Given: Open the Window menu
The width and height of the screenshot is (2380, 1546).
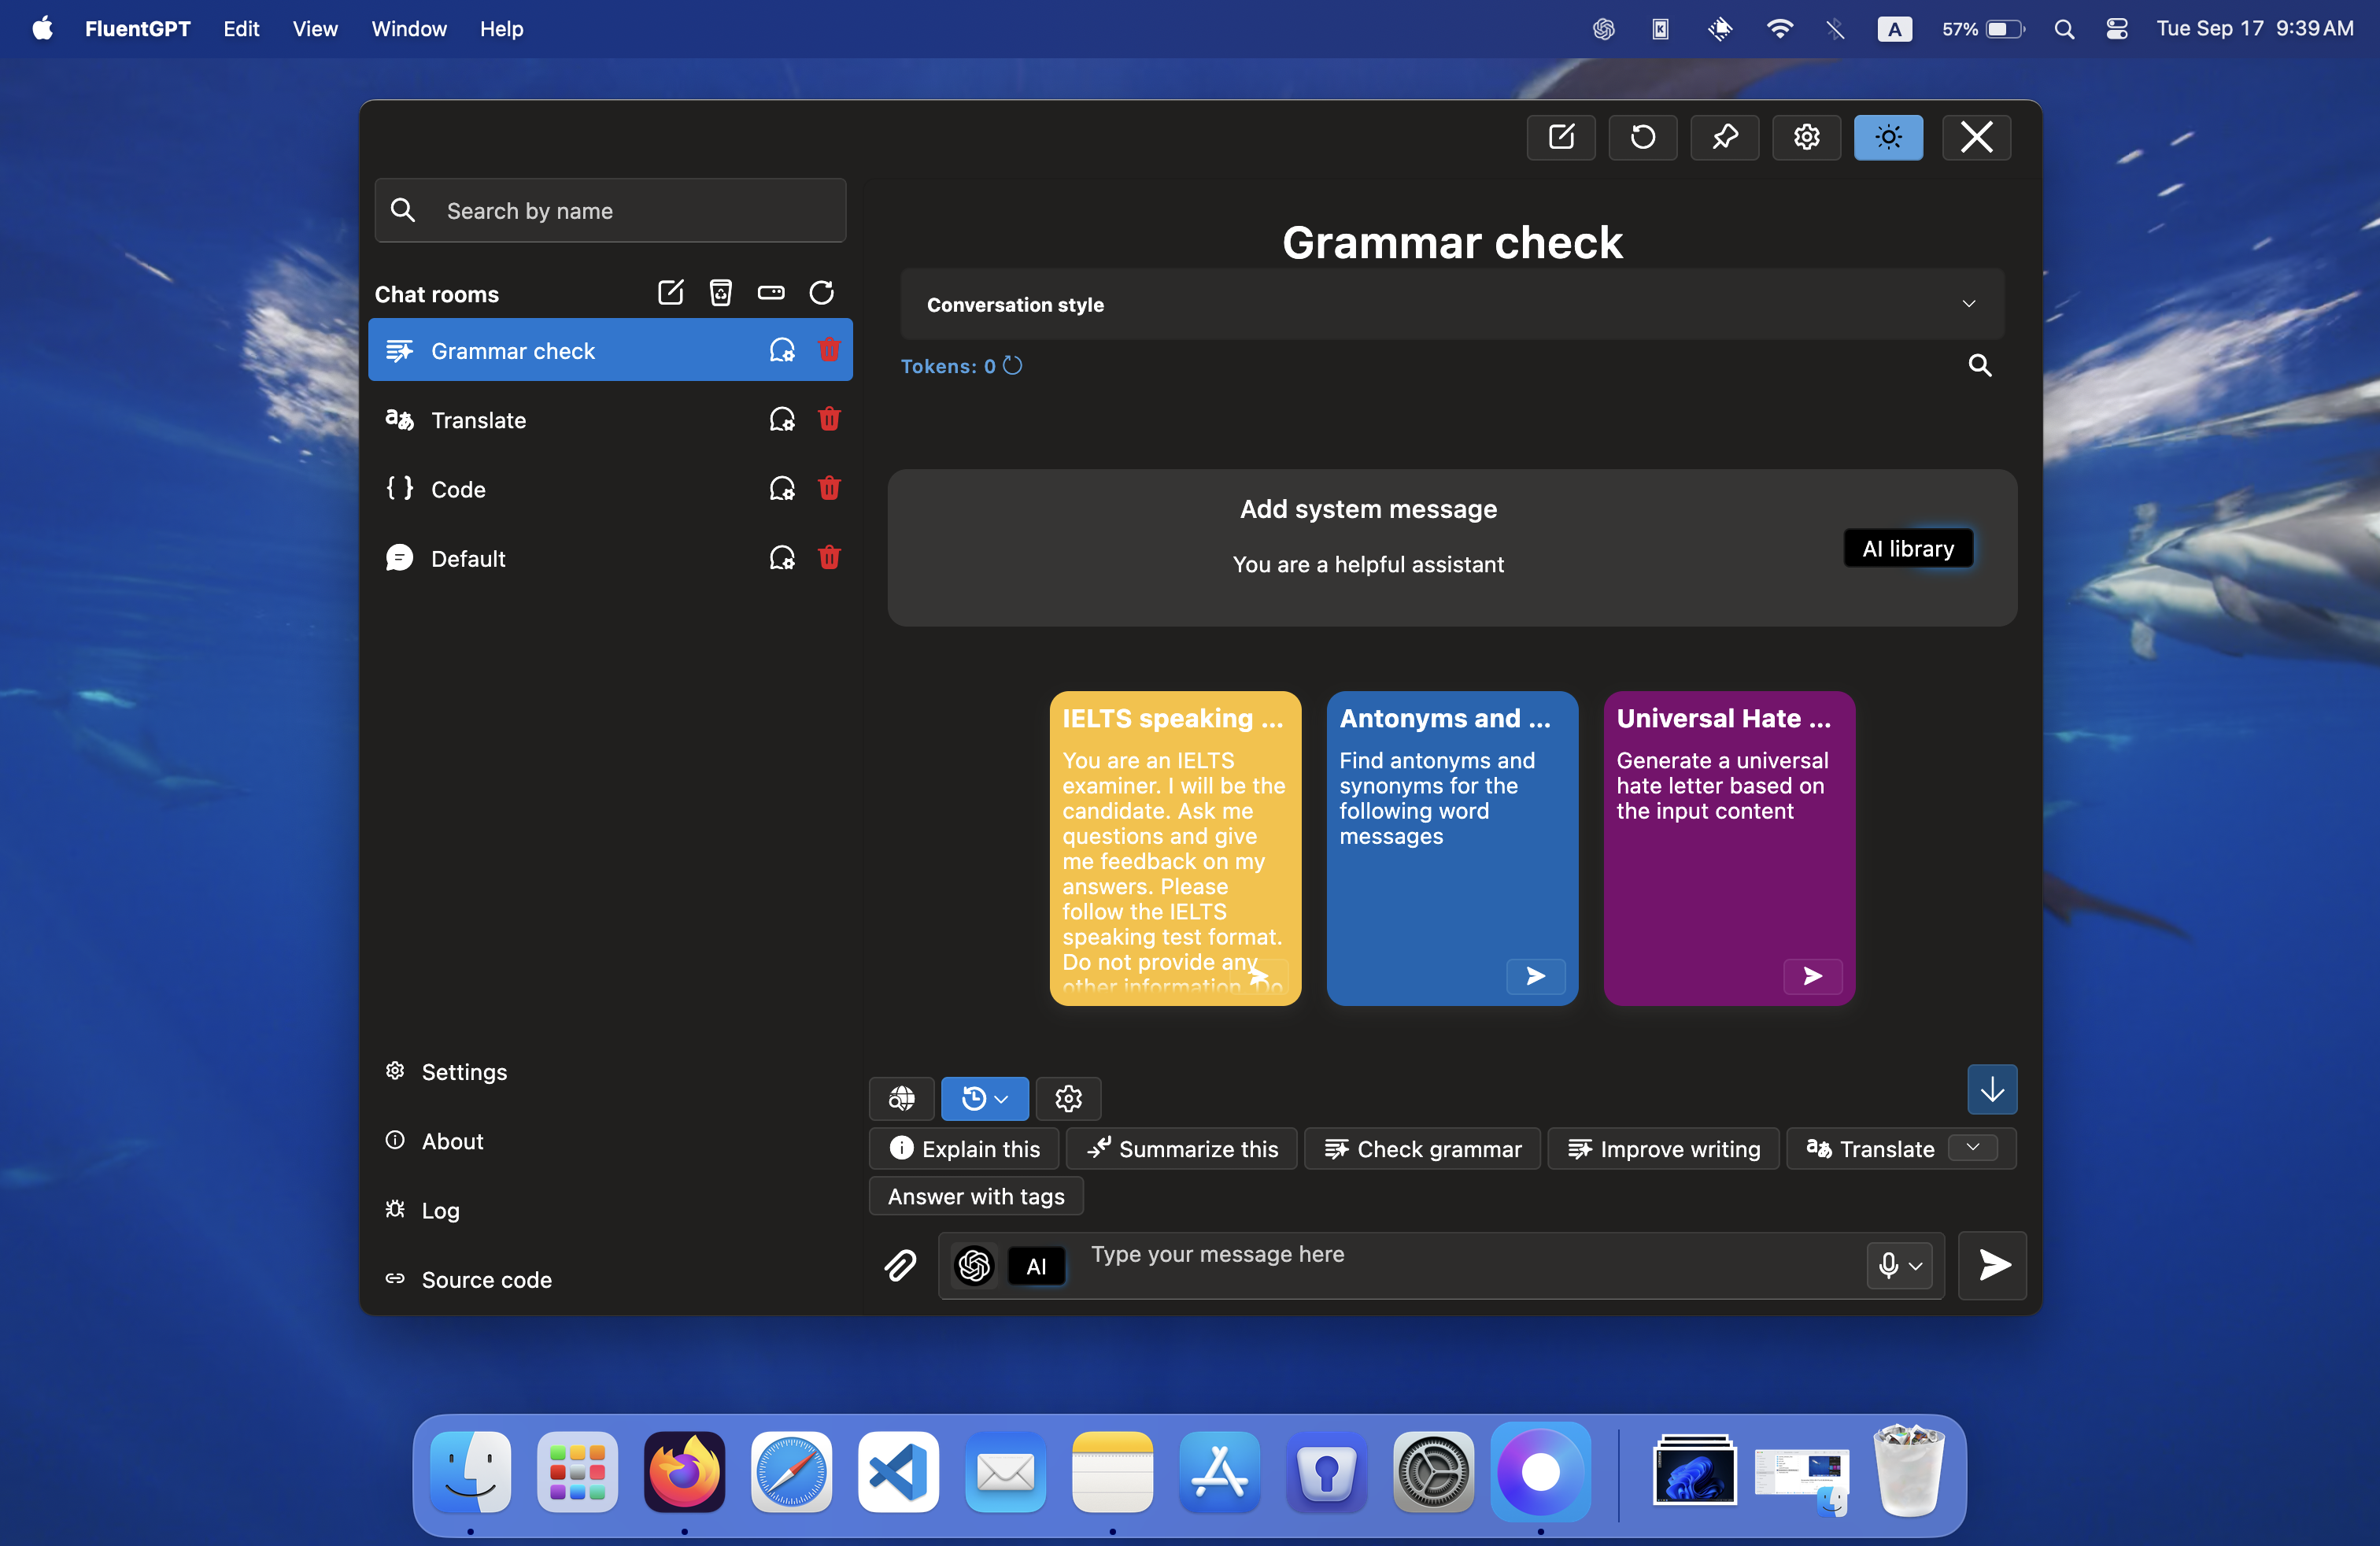Looking at the screenshot, I should pos(408,29).
